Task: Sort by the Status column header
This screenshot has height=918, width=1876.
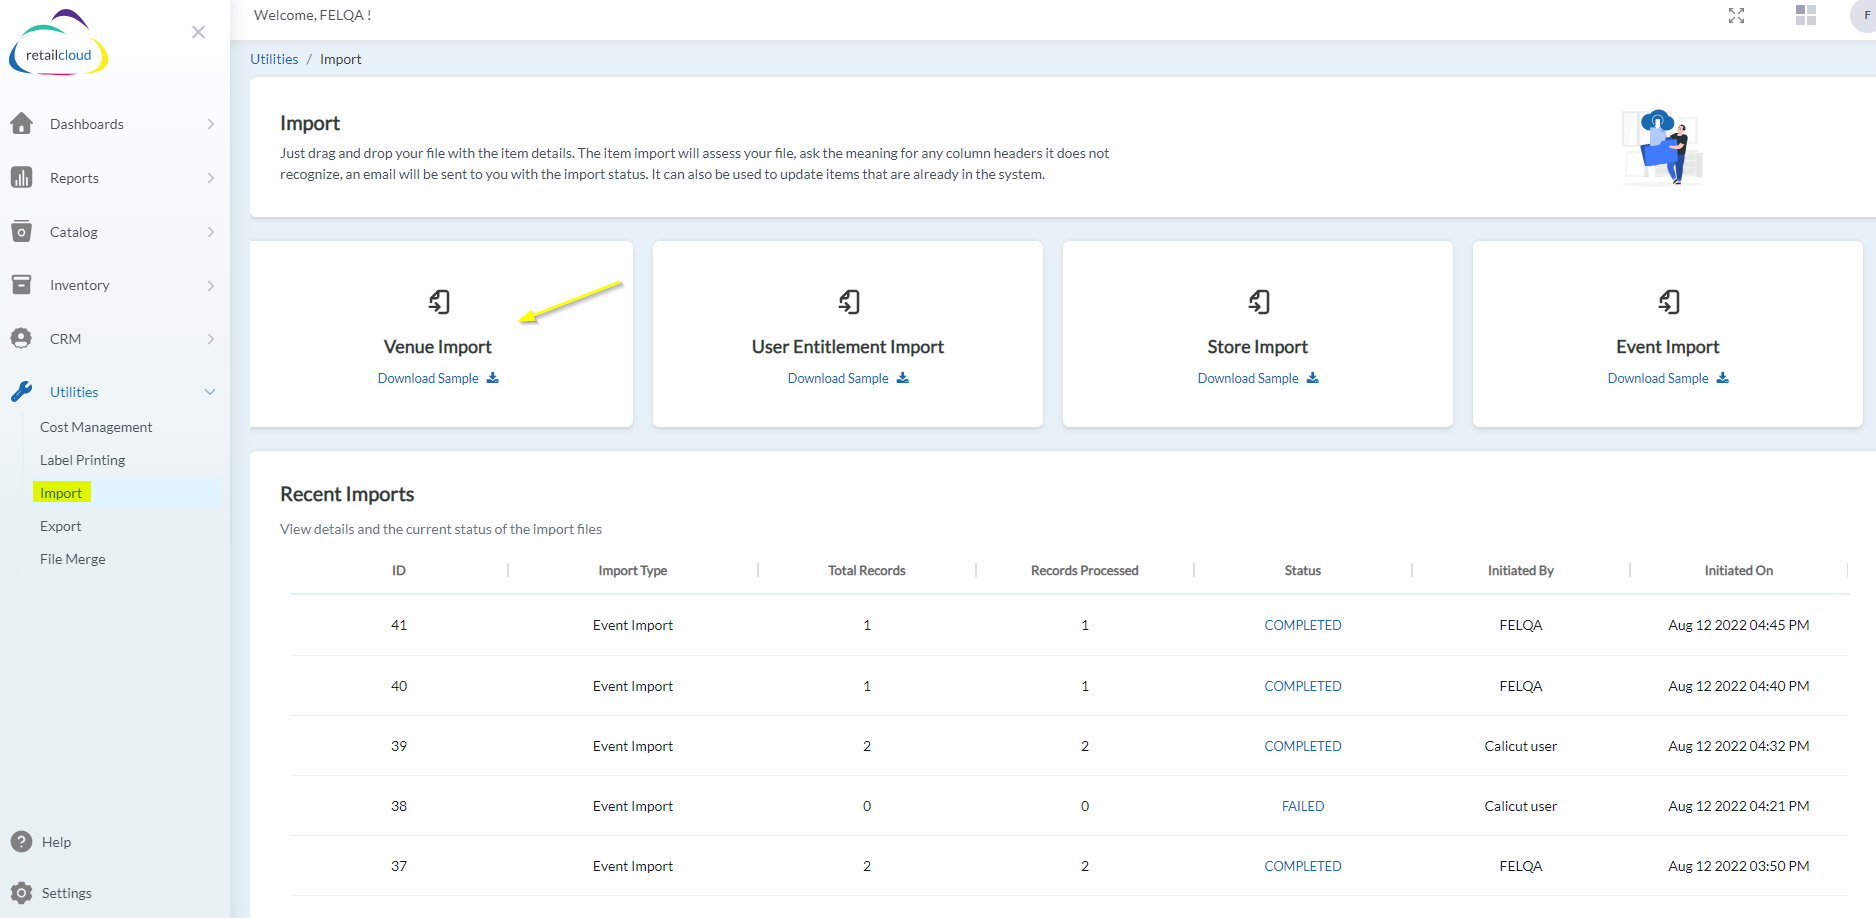Action: 1302,570
